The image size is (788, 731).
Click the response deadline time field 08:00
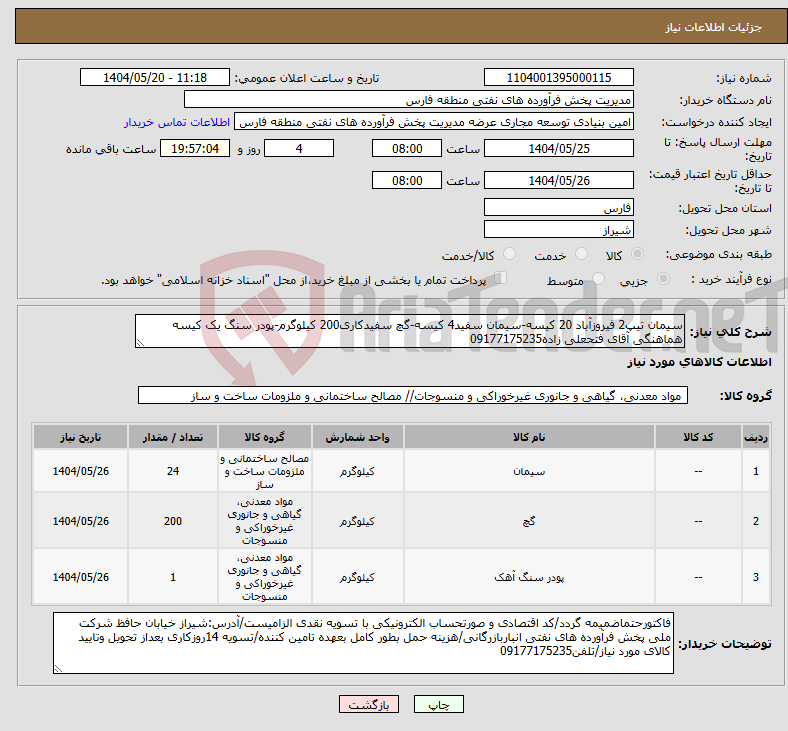click(x=407, y=149)
